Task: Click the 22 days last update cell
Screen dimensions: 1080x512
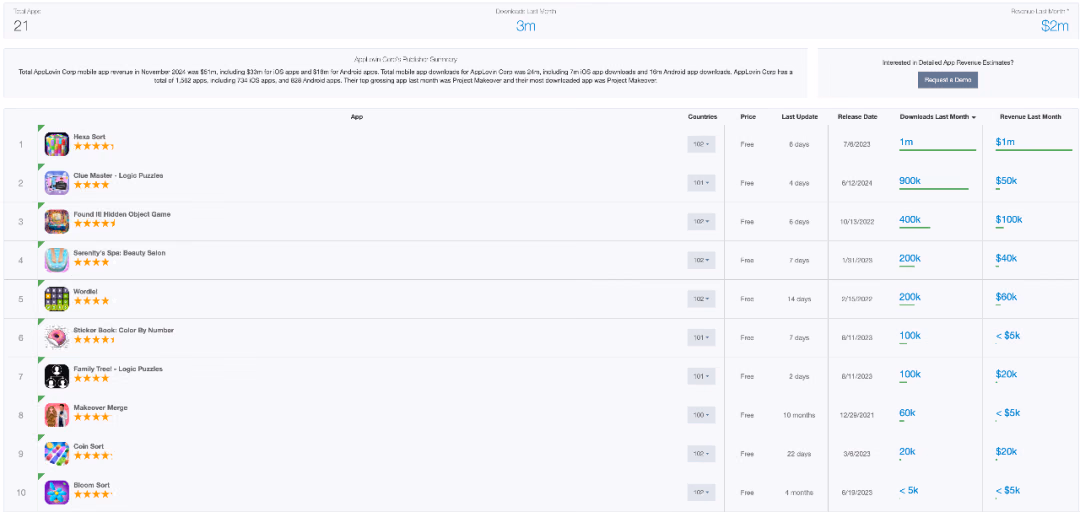Action: coord(799,453)
